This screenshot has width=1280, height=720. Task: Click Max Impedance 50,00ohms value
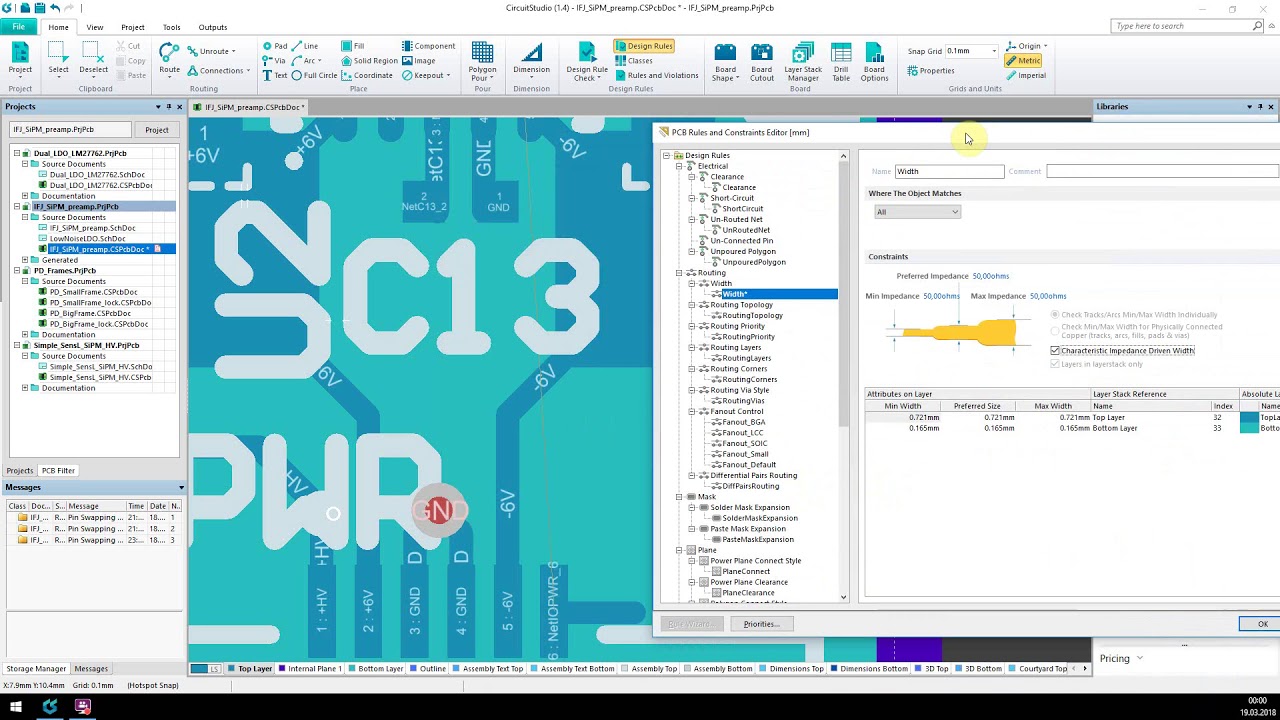(1048, 296)
